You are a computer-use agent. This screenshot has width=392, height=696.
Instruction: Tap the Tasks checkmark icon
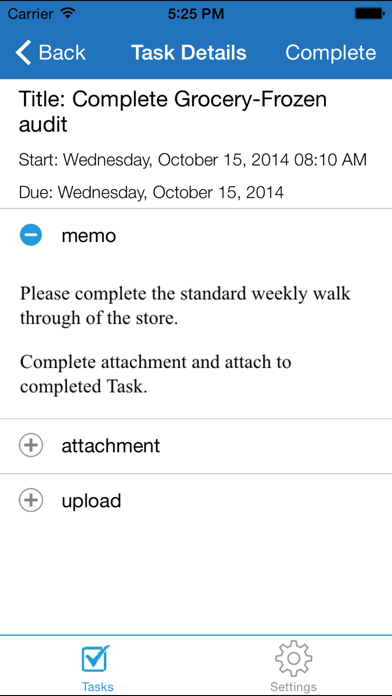[95, 658]
